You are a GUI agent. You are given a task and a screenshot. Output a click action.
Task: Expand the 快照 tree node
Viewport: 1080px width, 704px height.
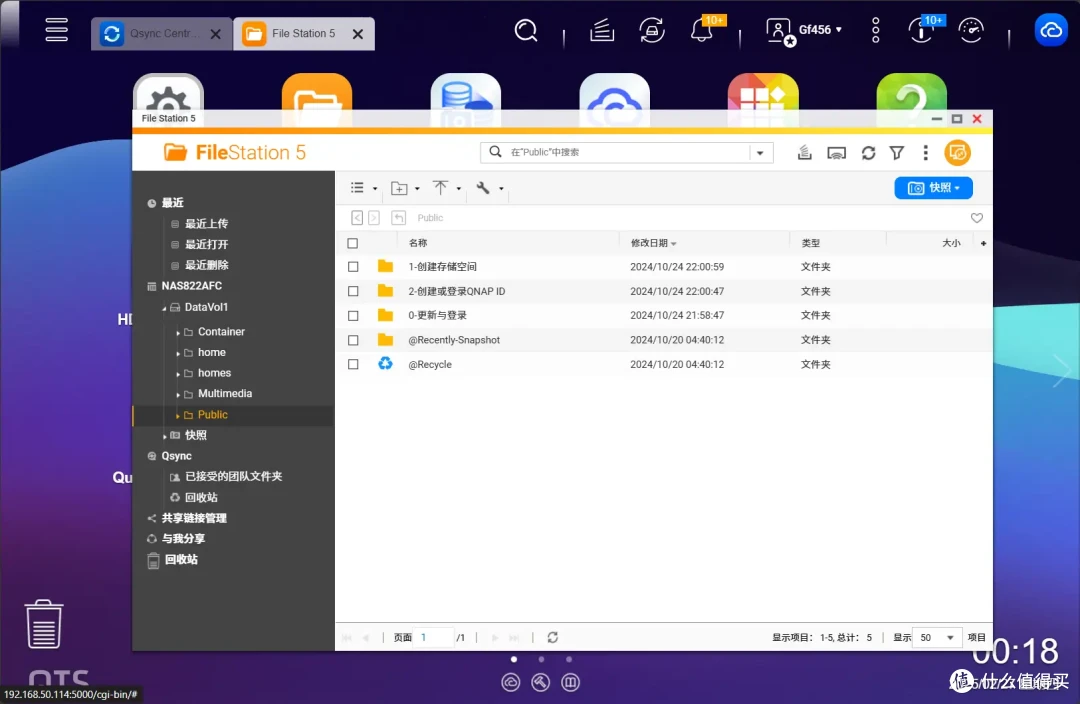pyautogui.click(x=164, y=436)
